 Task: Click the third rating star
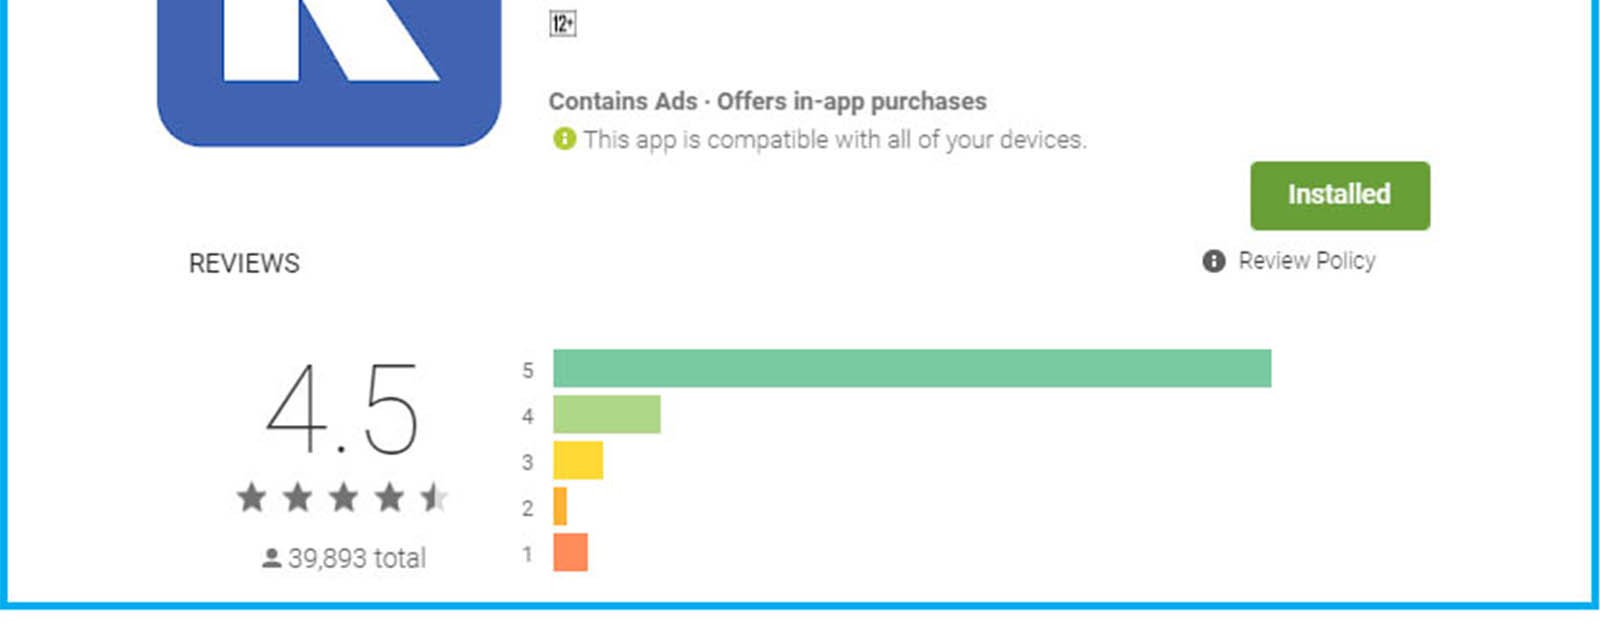click(344, 497)
